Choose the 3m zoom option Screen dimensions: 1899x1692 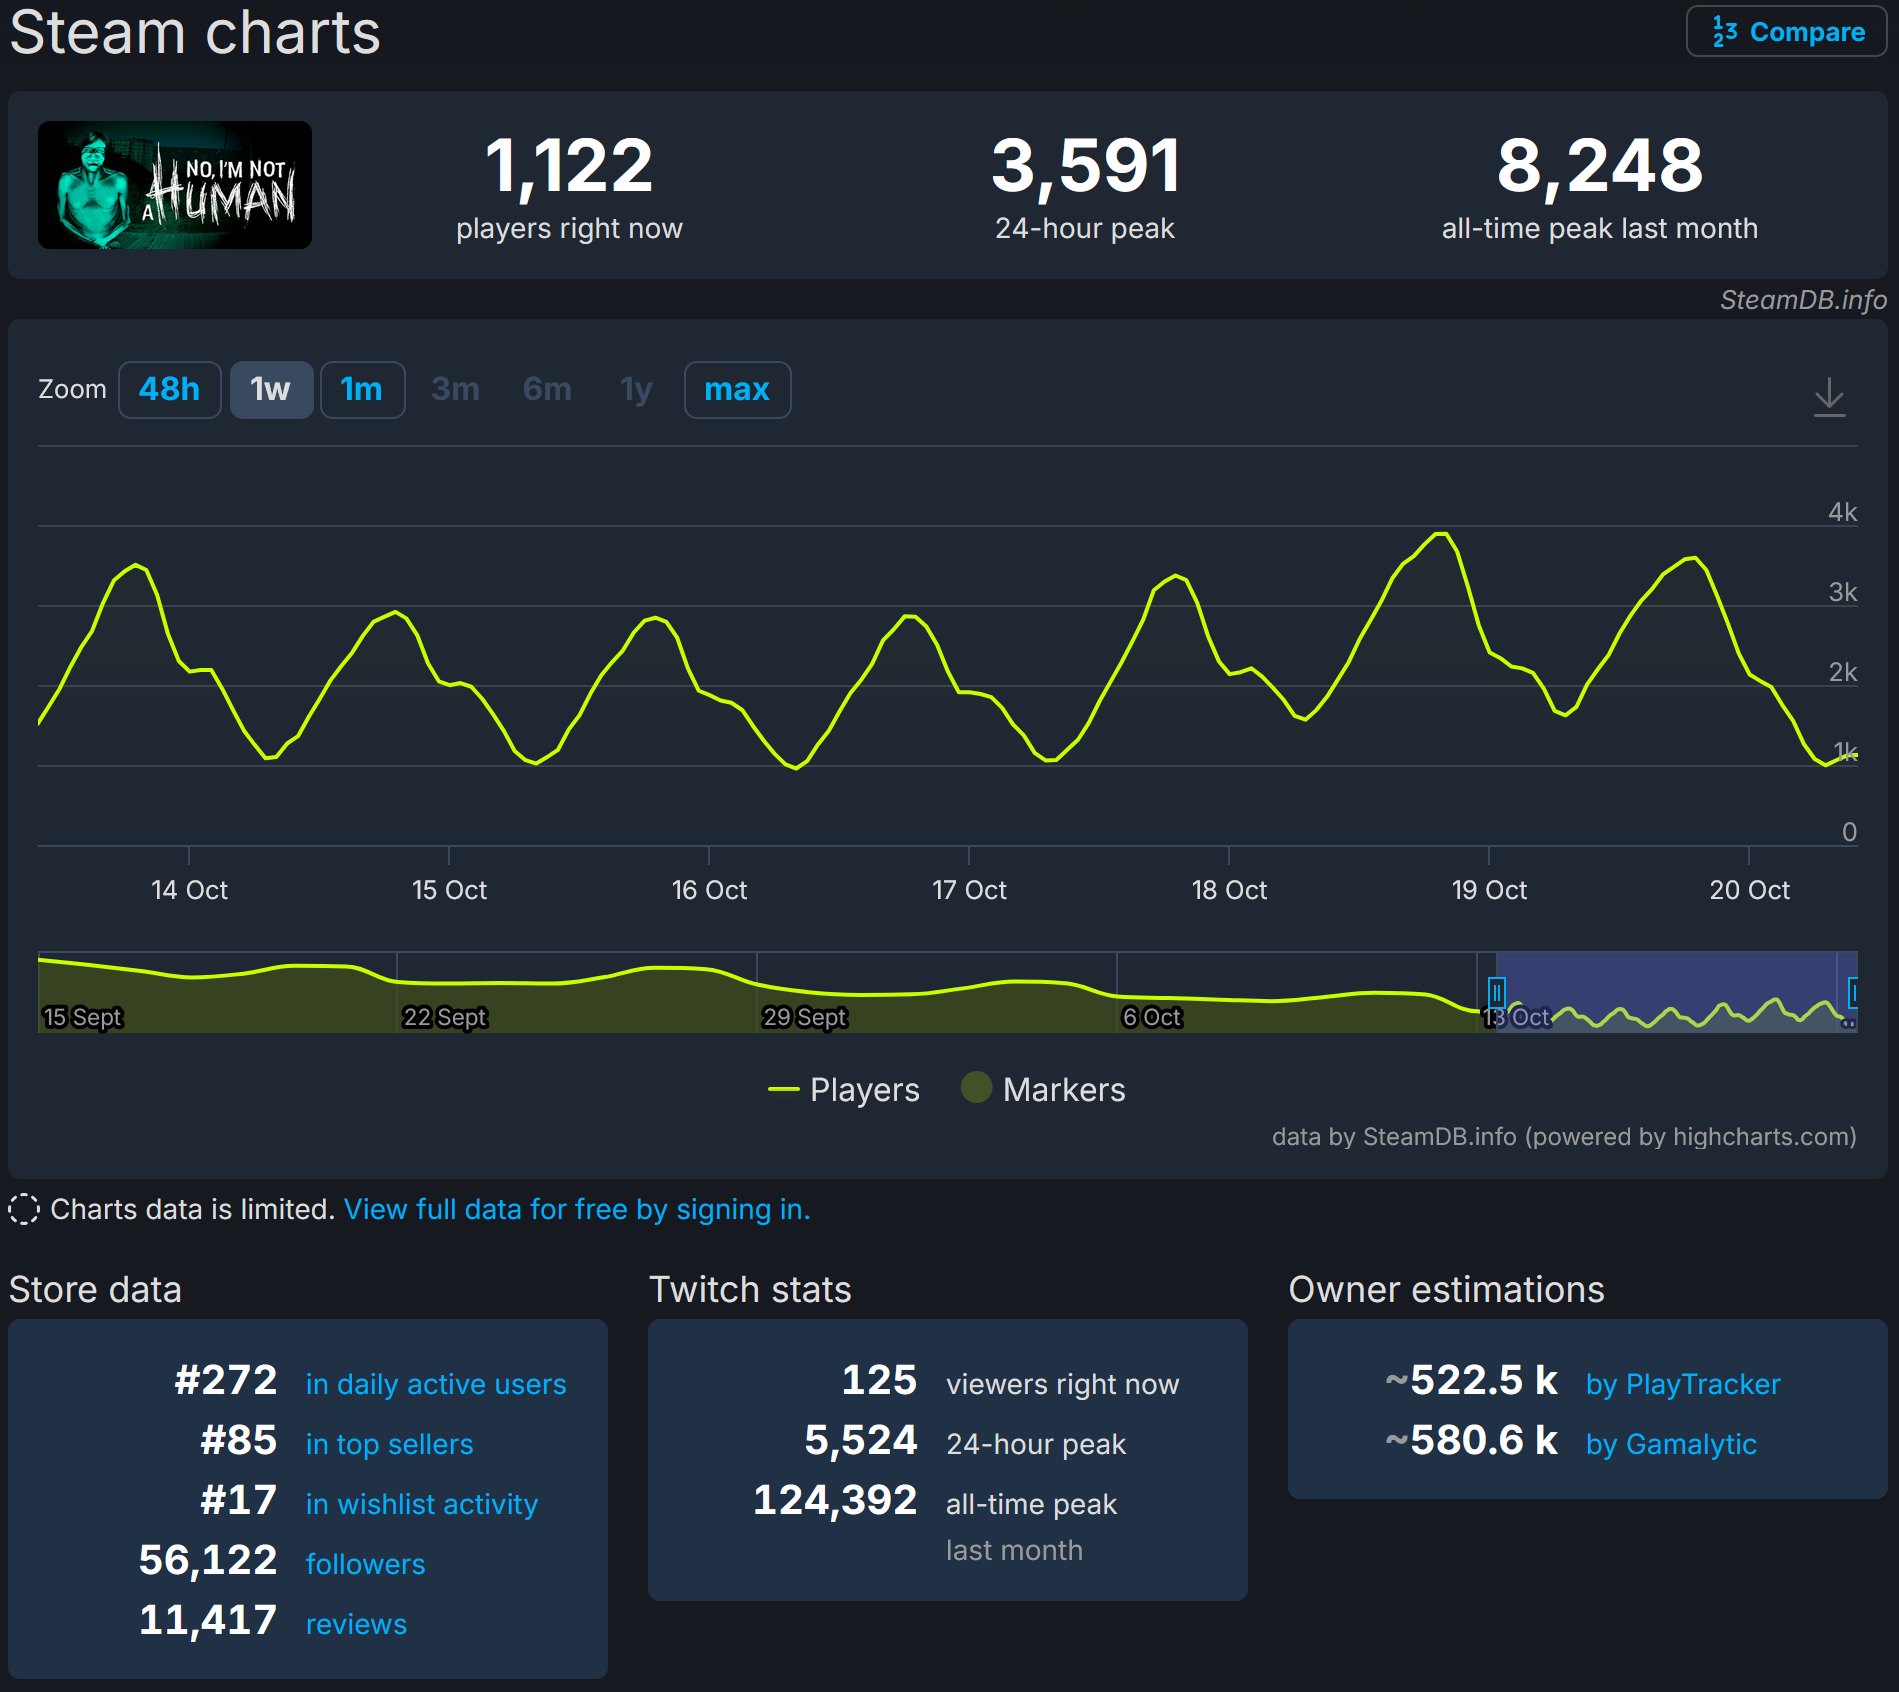(x=455, y=389)
